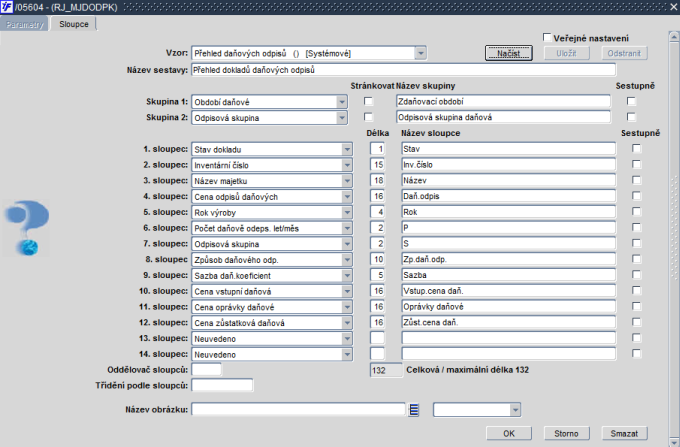Click the Smazat button
680x447 pixels.
tap(624, 434)
